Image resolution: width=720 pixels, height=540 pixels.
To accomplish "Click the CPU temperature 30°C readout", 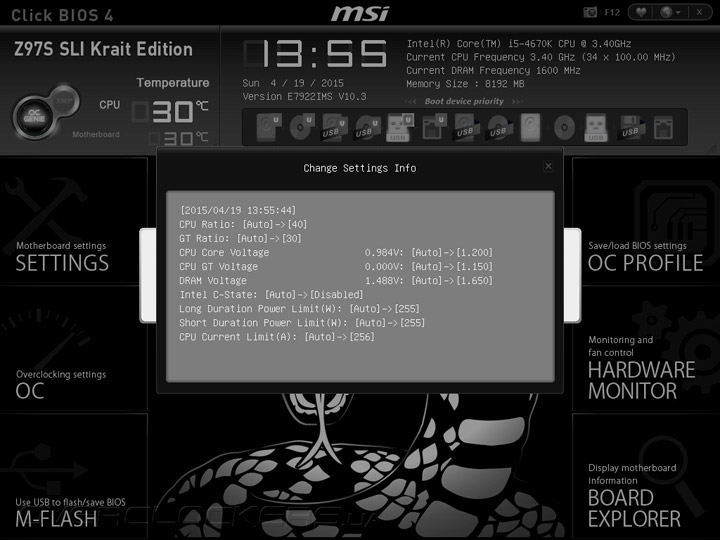I will click(170, 112).
